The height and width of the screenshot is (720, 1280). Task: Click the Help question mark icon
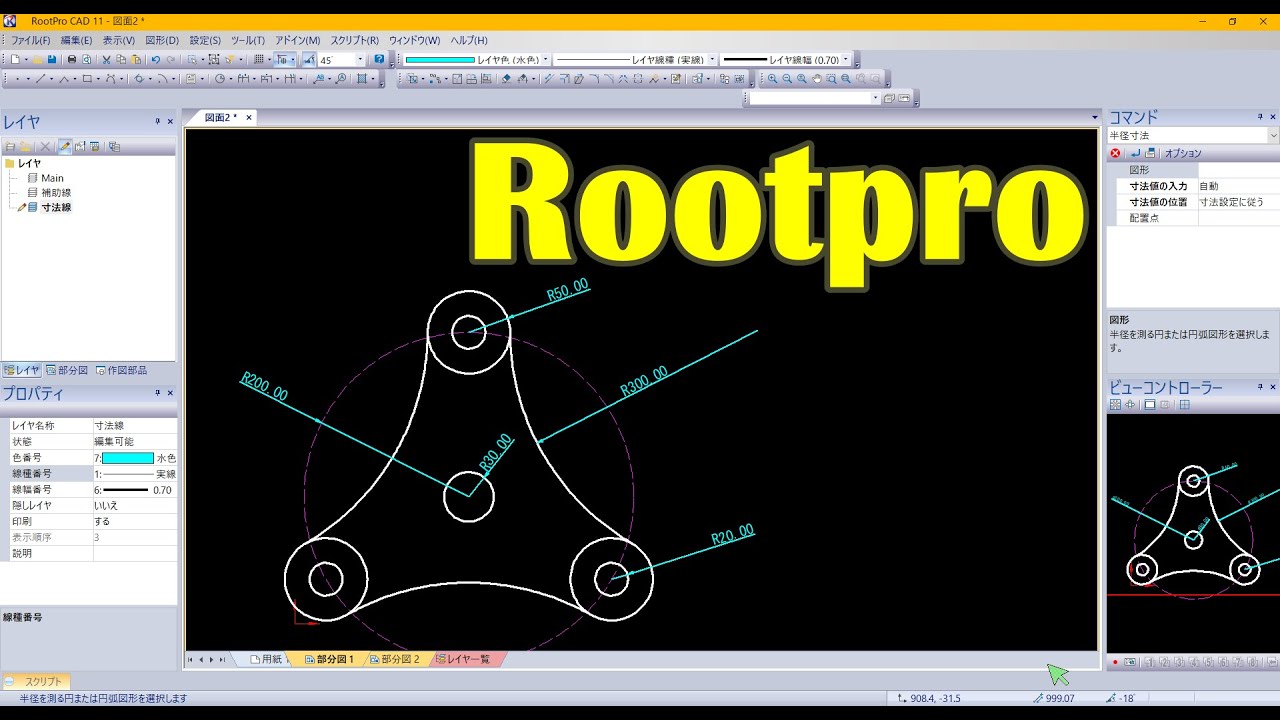tap(379, 59)
